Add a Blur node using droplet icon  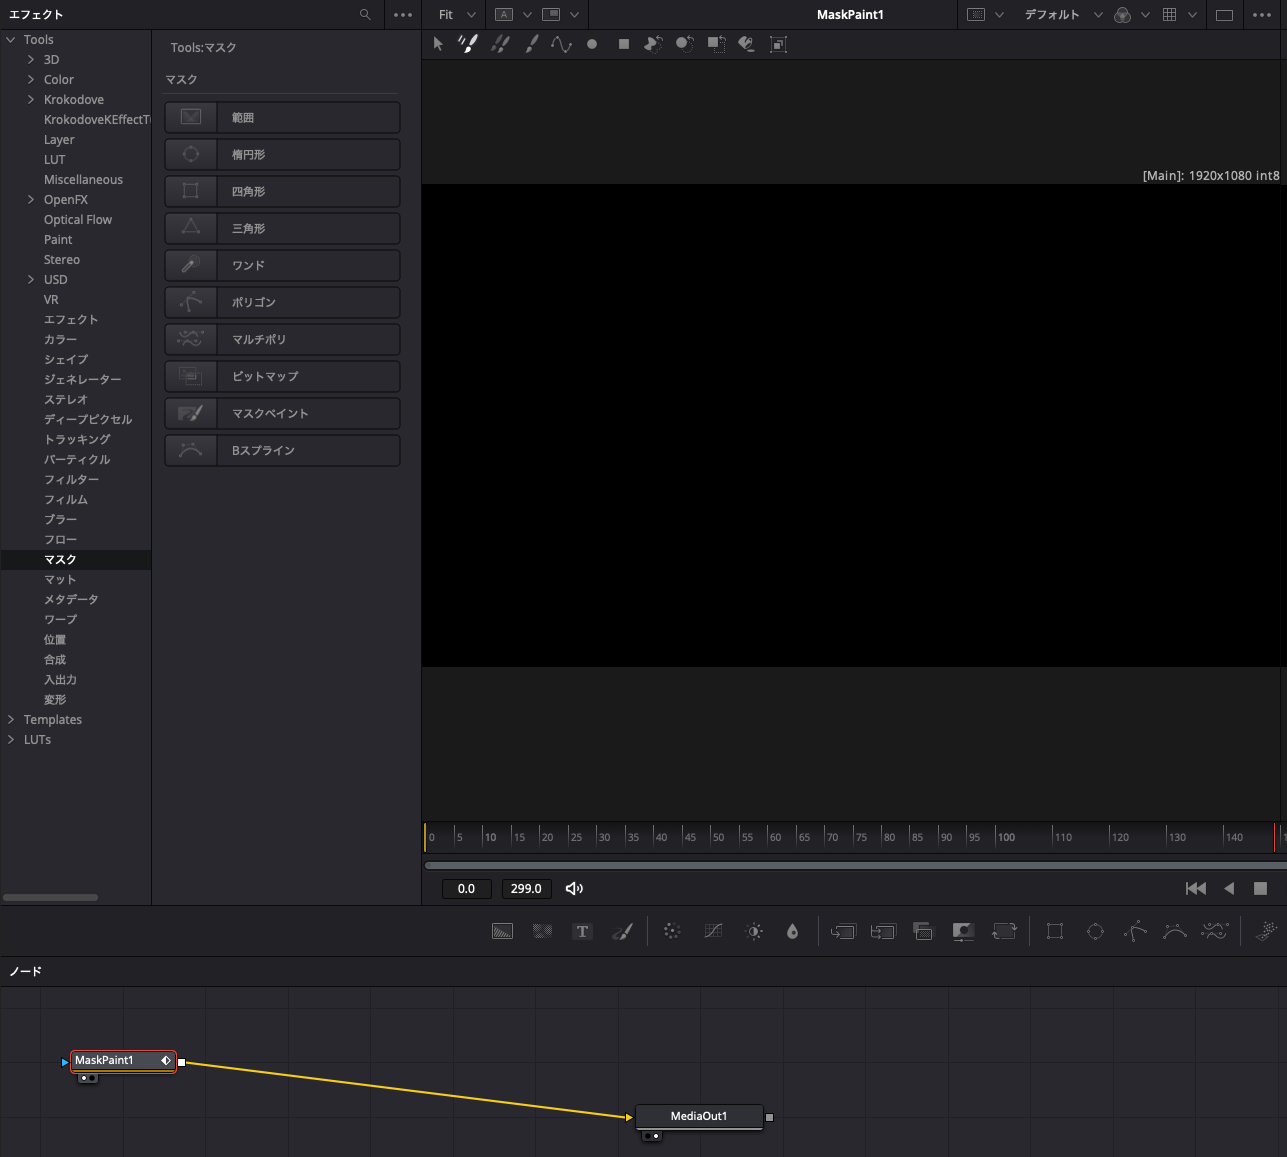(793, 931)
